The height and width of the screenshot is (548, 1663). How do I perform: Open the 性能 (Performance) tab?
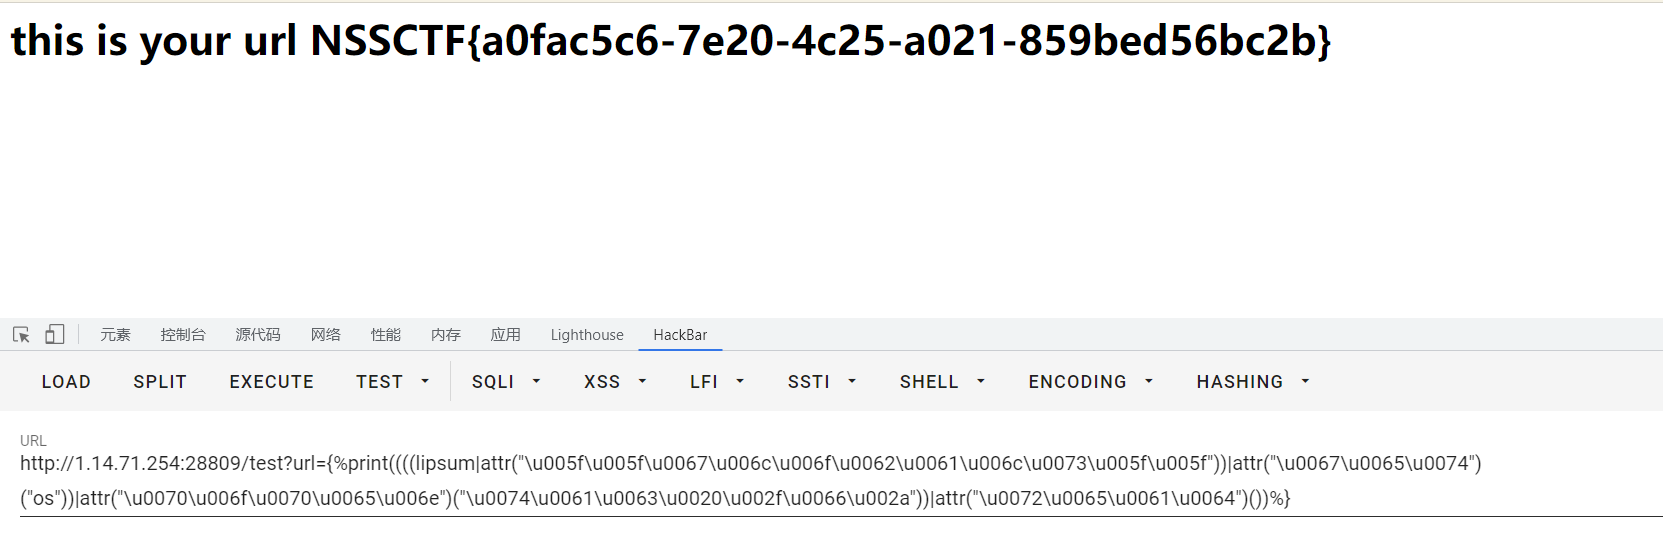click(x=386, y=335)
